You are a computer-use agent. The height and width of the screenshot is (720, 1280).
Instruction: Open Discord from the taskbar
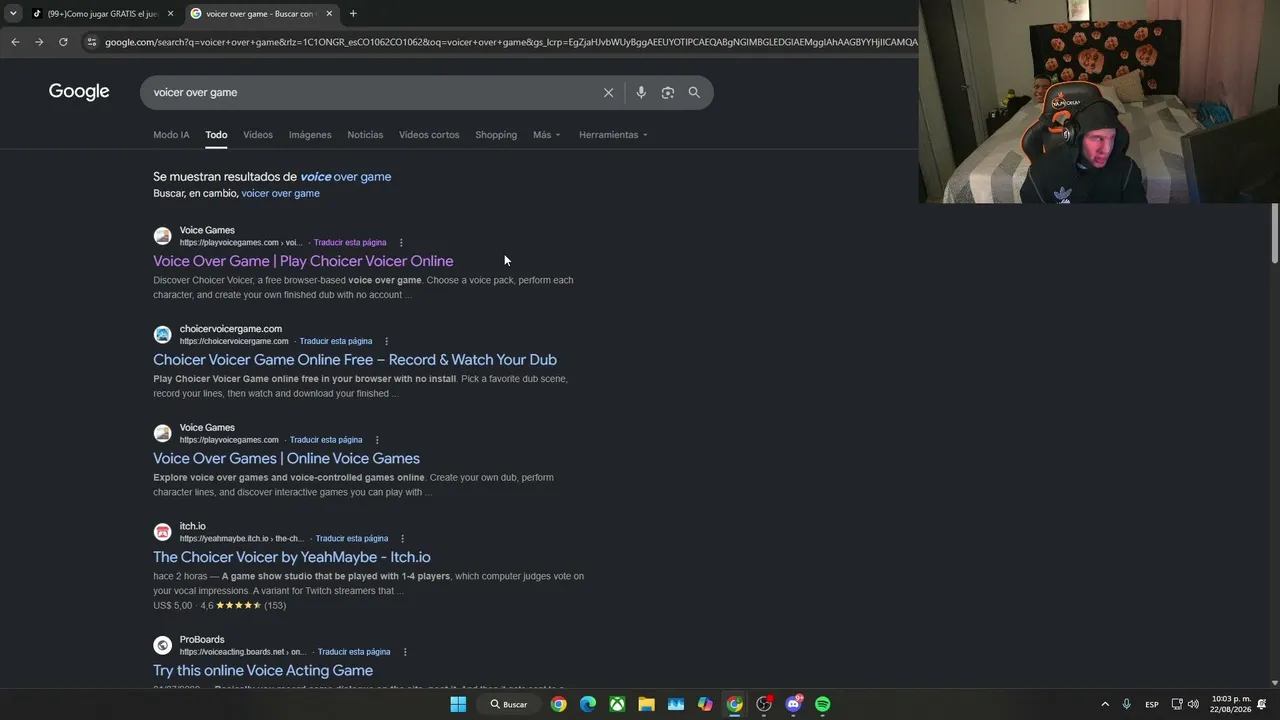pyautogui.click(x=794, y=704)
